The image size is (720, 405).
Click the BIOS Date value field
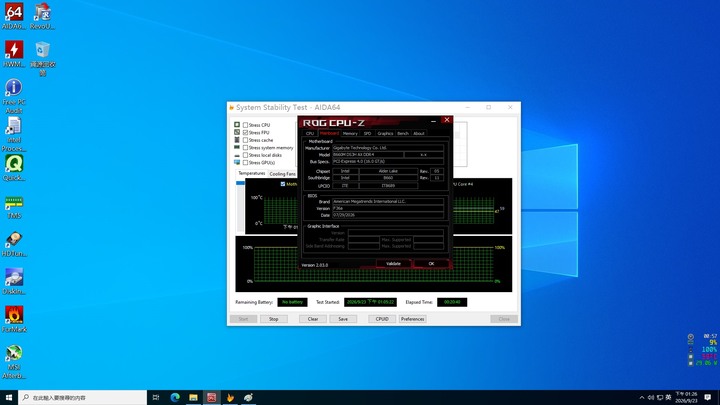(388, 215)
